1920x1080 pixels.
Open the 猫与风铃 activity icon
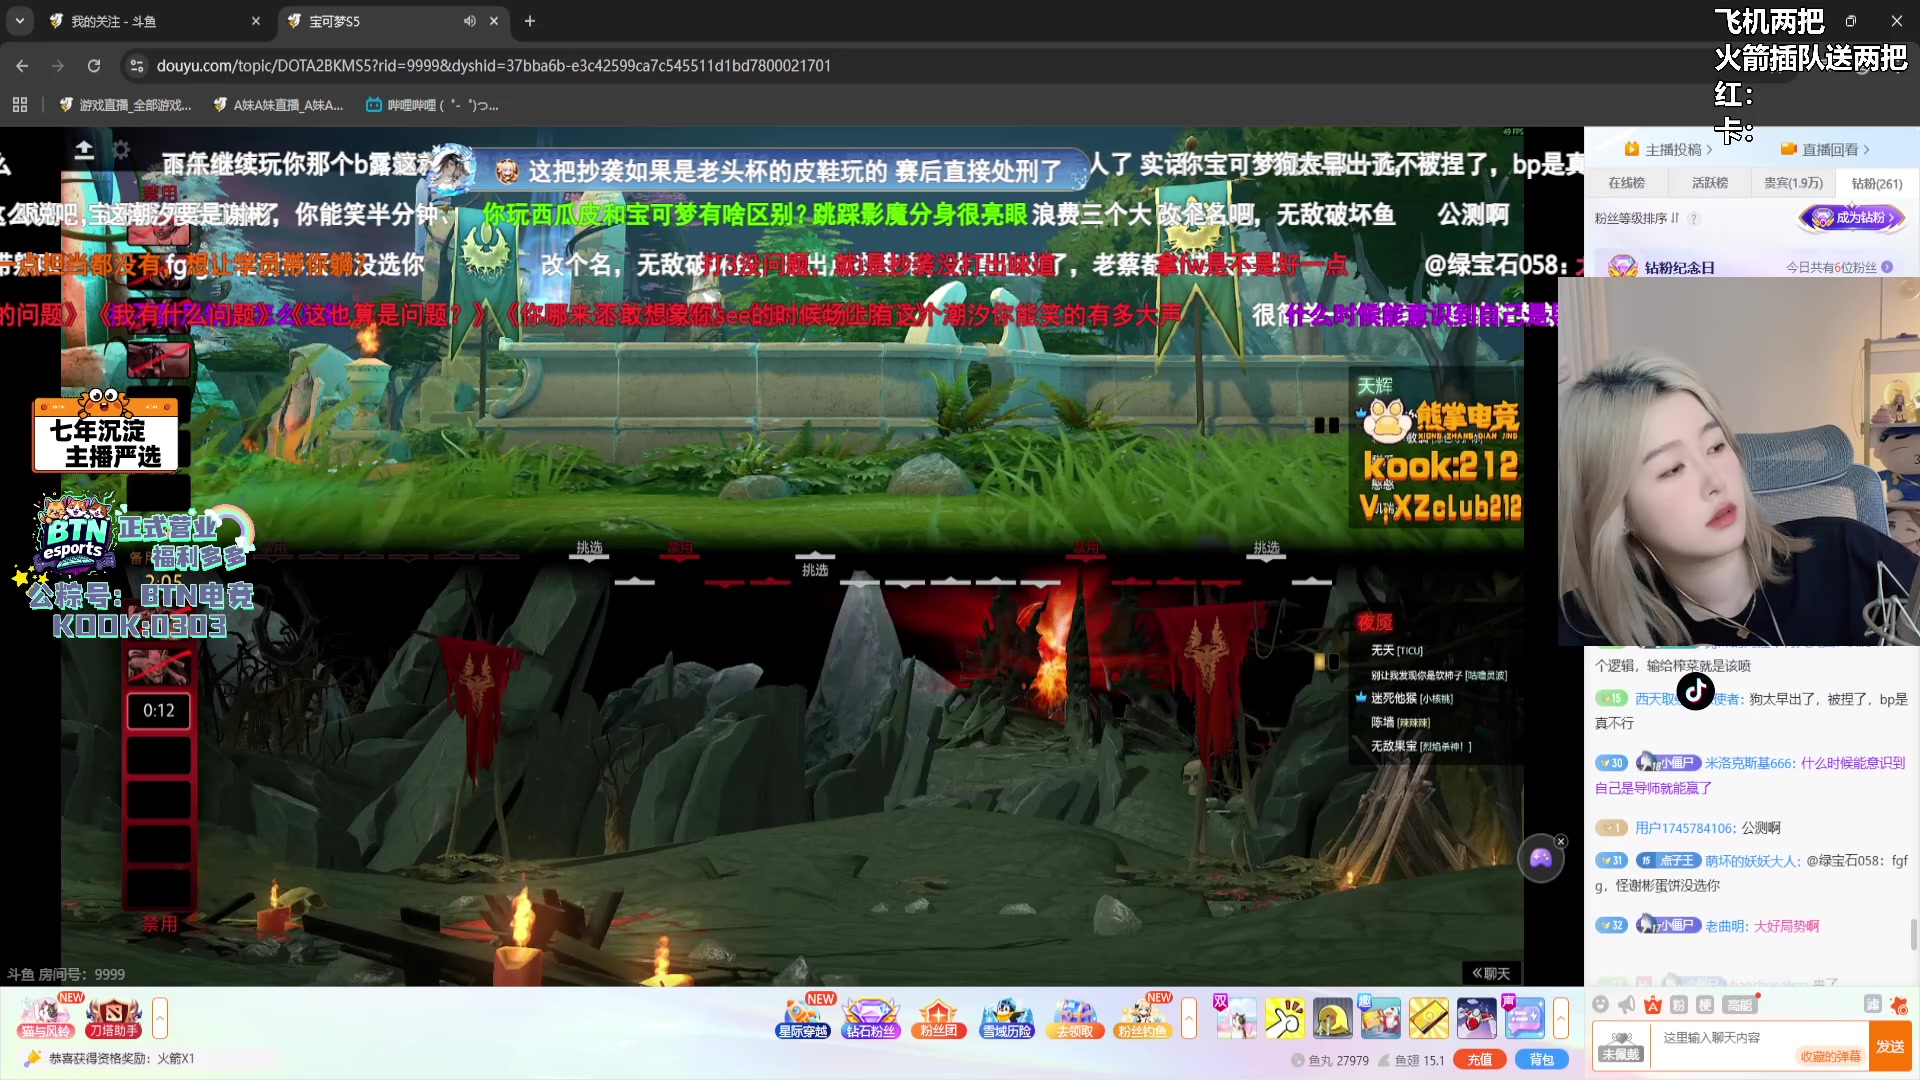point(45,1018)
